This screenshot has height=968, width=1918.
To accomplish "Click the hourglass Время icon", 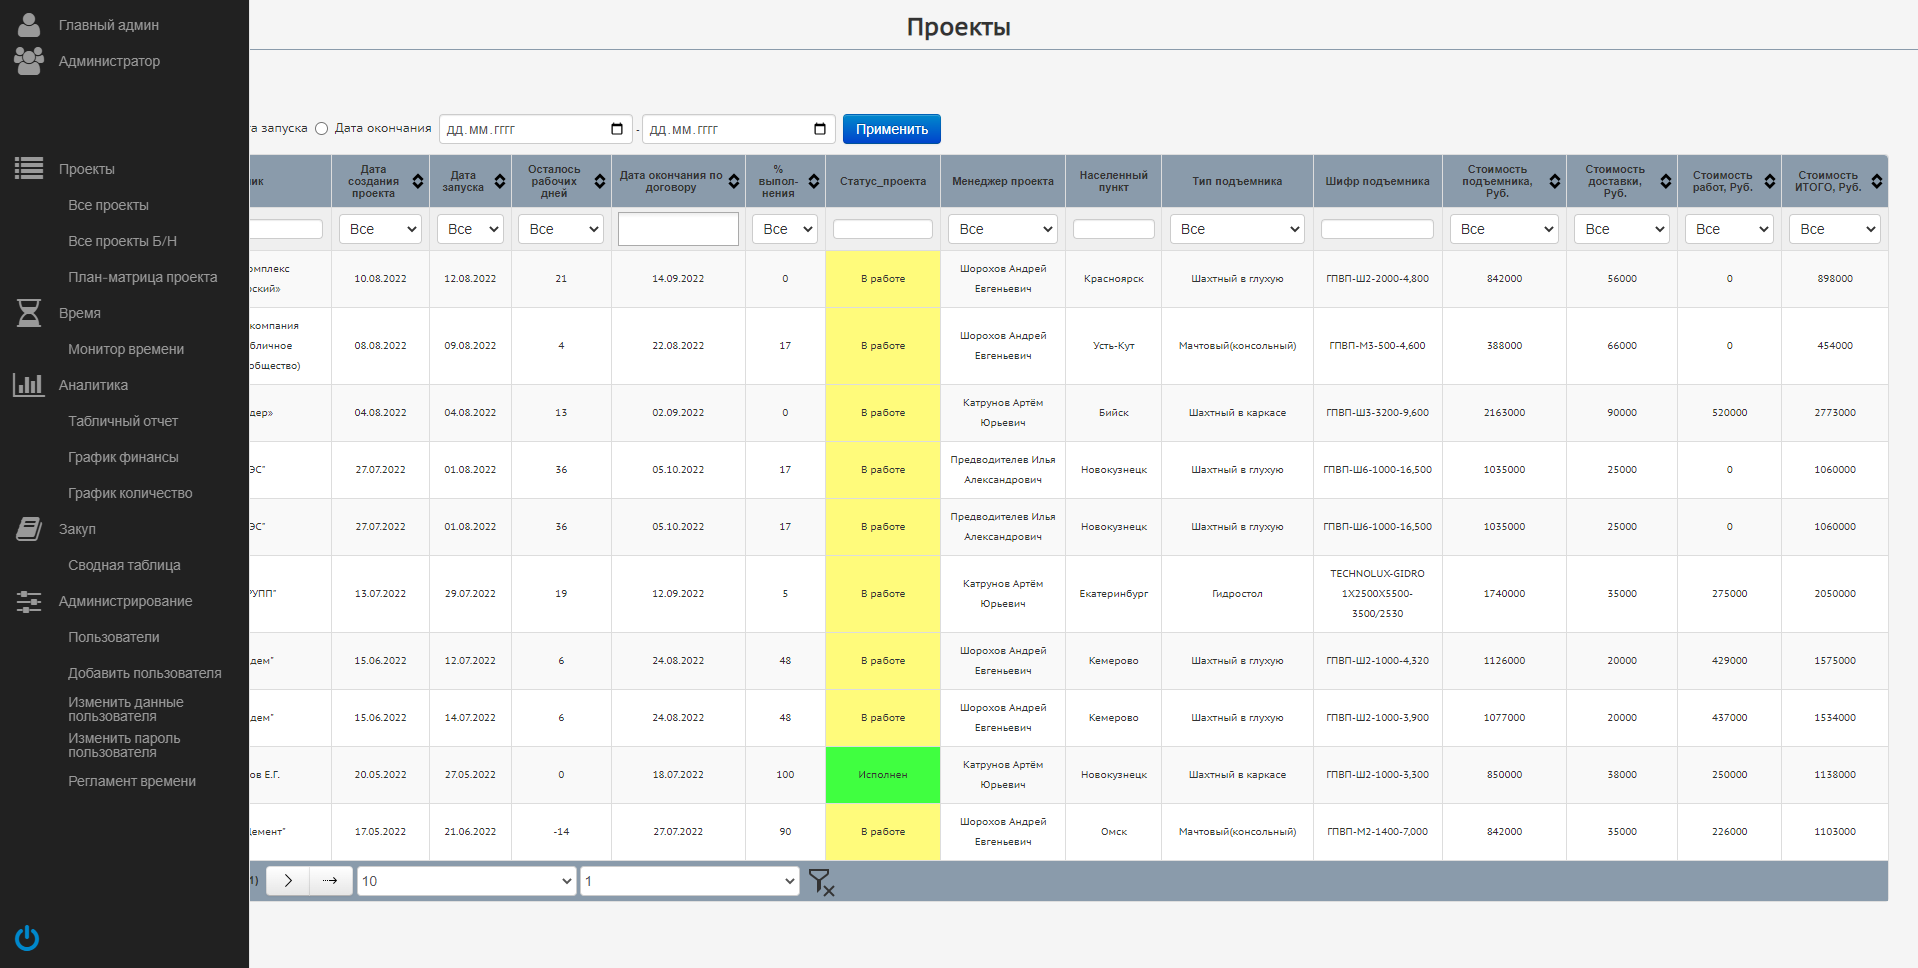I will (29, 313).
